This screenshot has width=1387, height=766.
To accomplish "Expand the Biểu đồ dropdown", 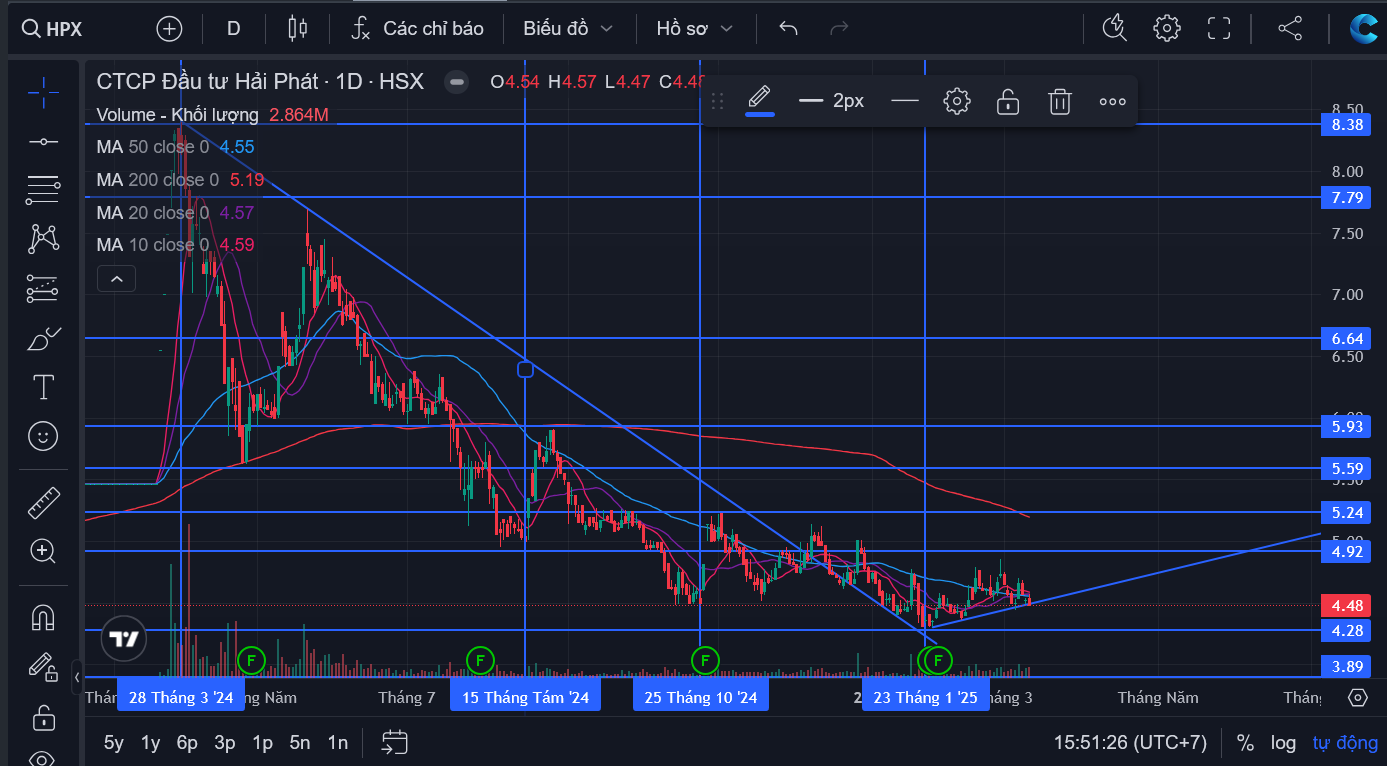I will coord(567,29).
